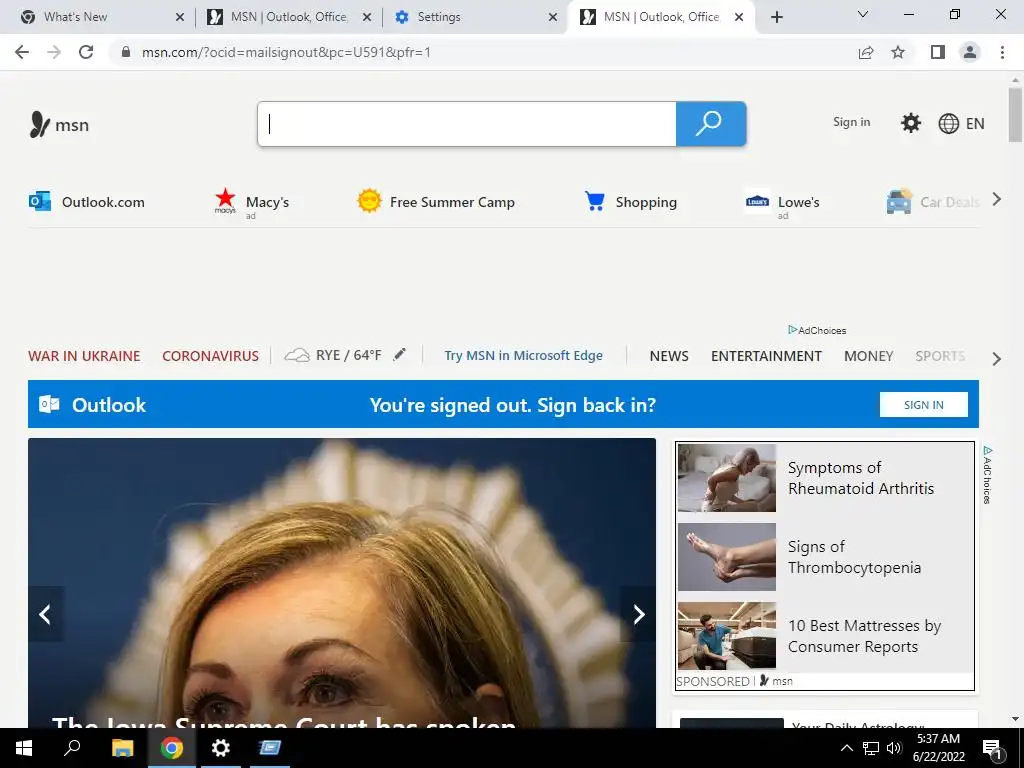Open File Explorer from taskbar

pos(122,748)
